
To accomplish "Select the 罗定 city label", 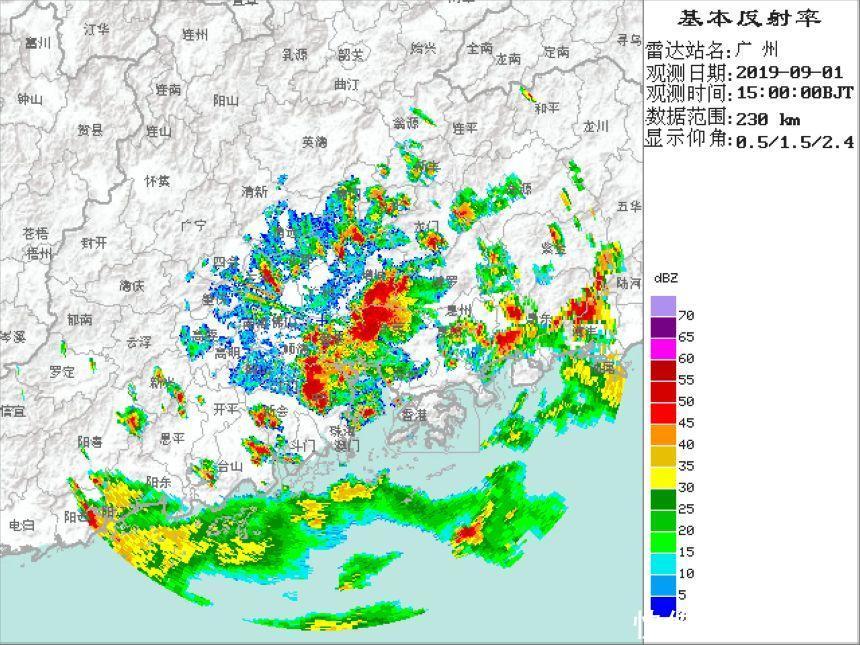I will coord(62,371).
